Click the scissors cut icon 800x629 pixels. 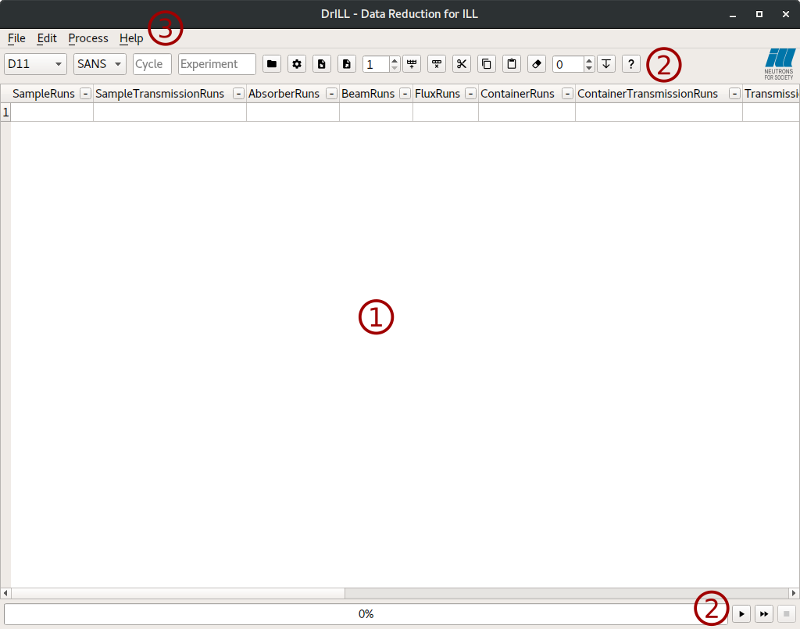tap(461, 64)
